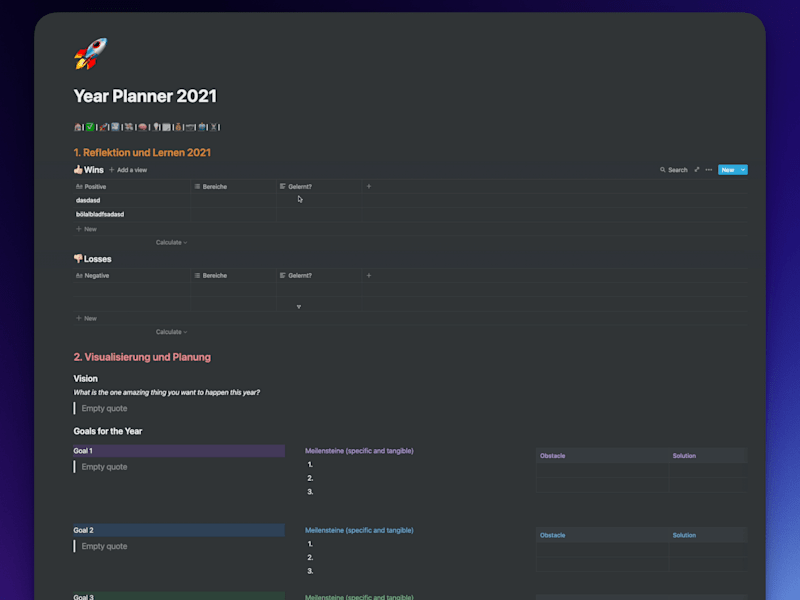Click heading '1. Reflektion und Lernen 2021'
Screen dimensions: 800x600
142,153
